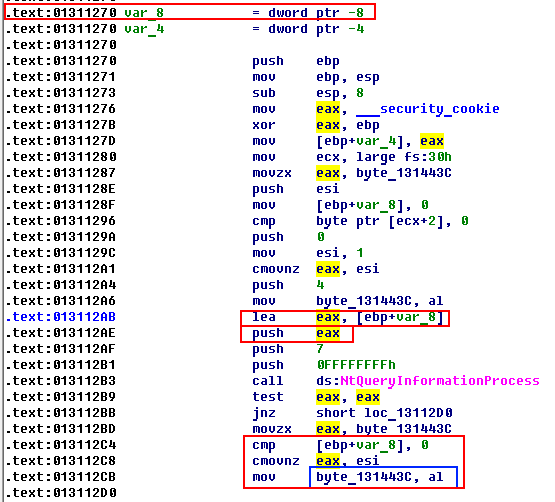Select [ebp+var_8] operand of lea instruction
The width and height of the screenshot is (555, 502).
(x=400, y=317)
